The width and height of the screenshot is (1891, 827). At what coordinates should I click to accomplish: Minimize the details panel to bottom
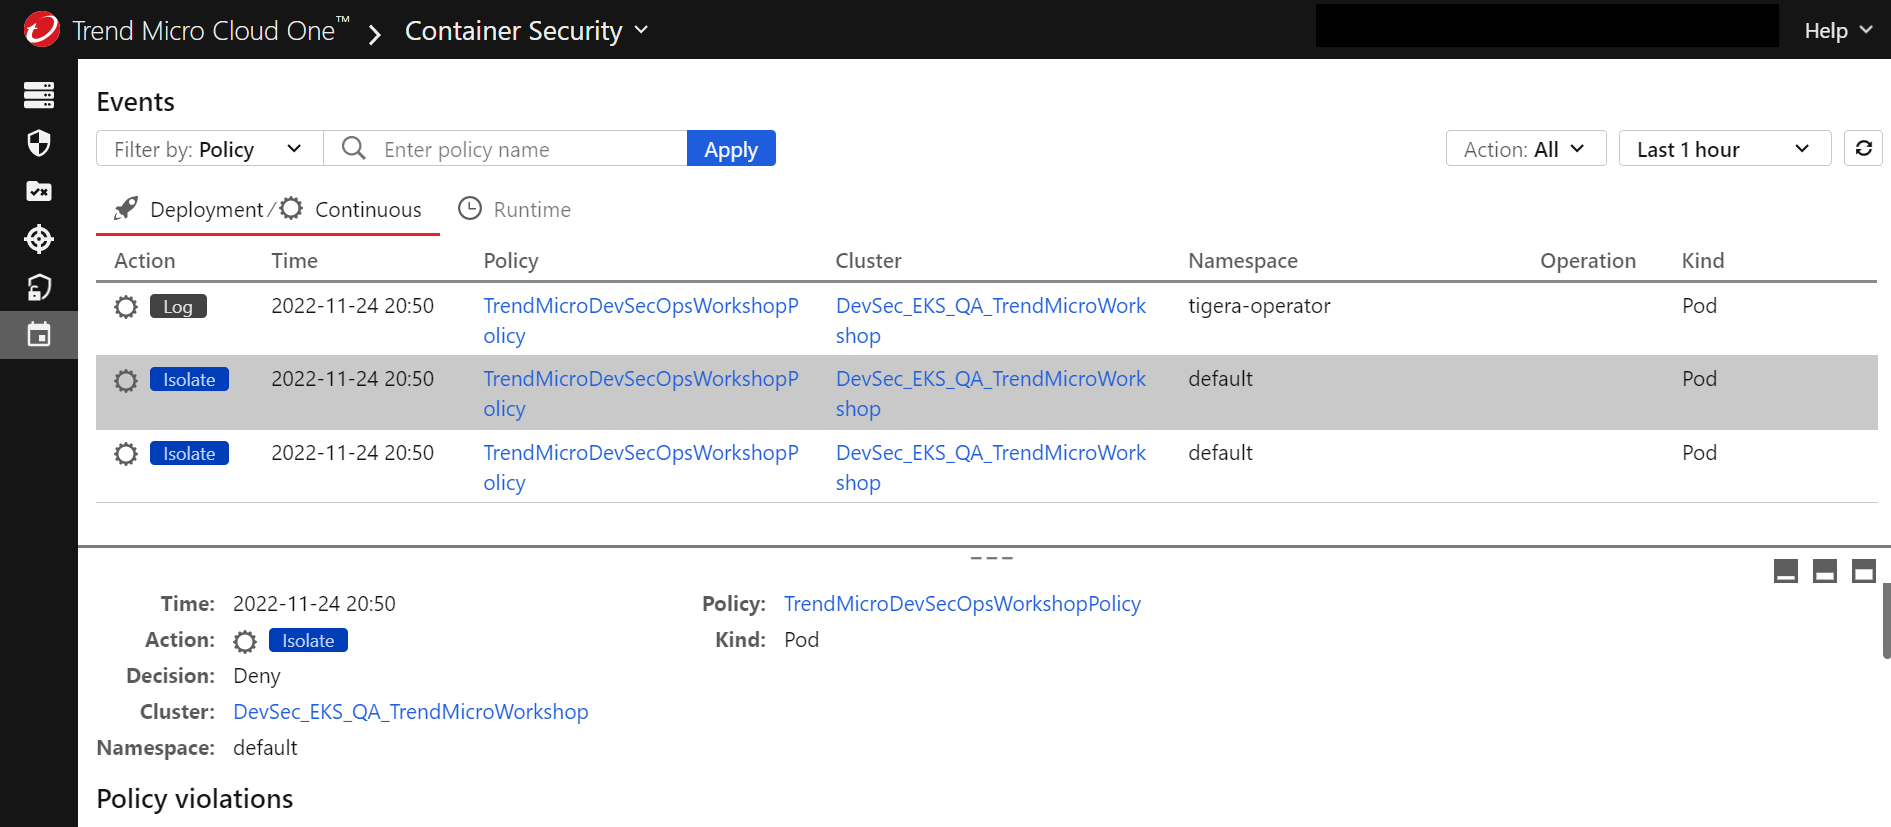tap(1786, 571)
